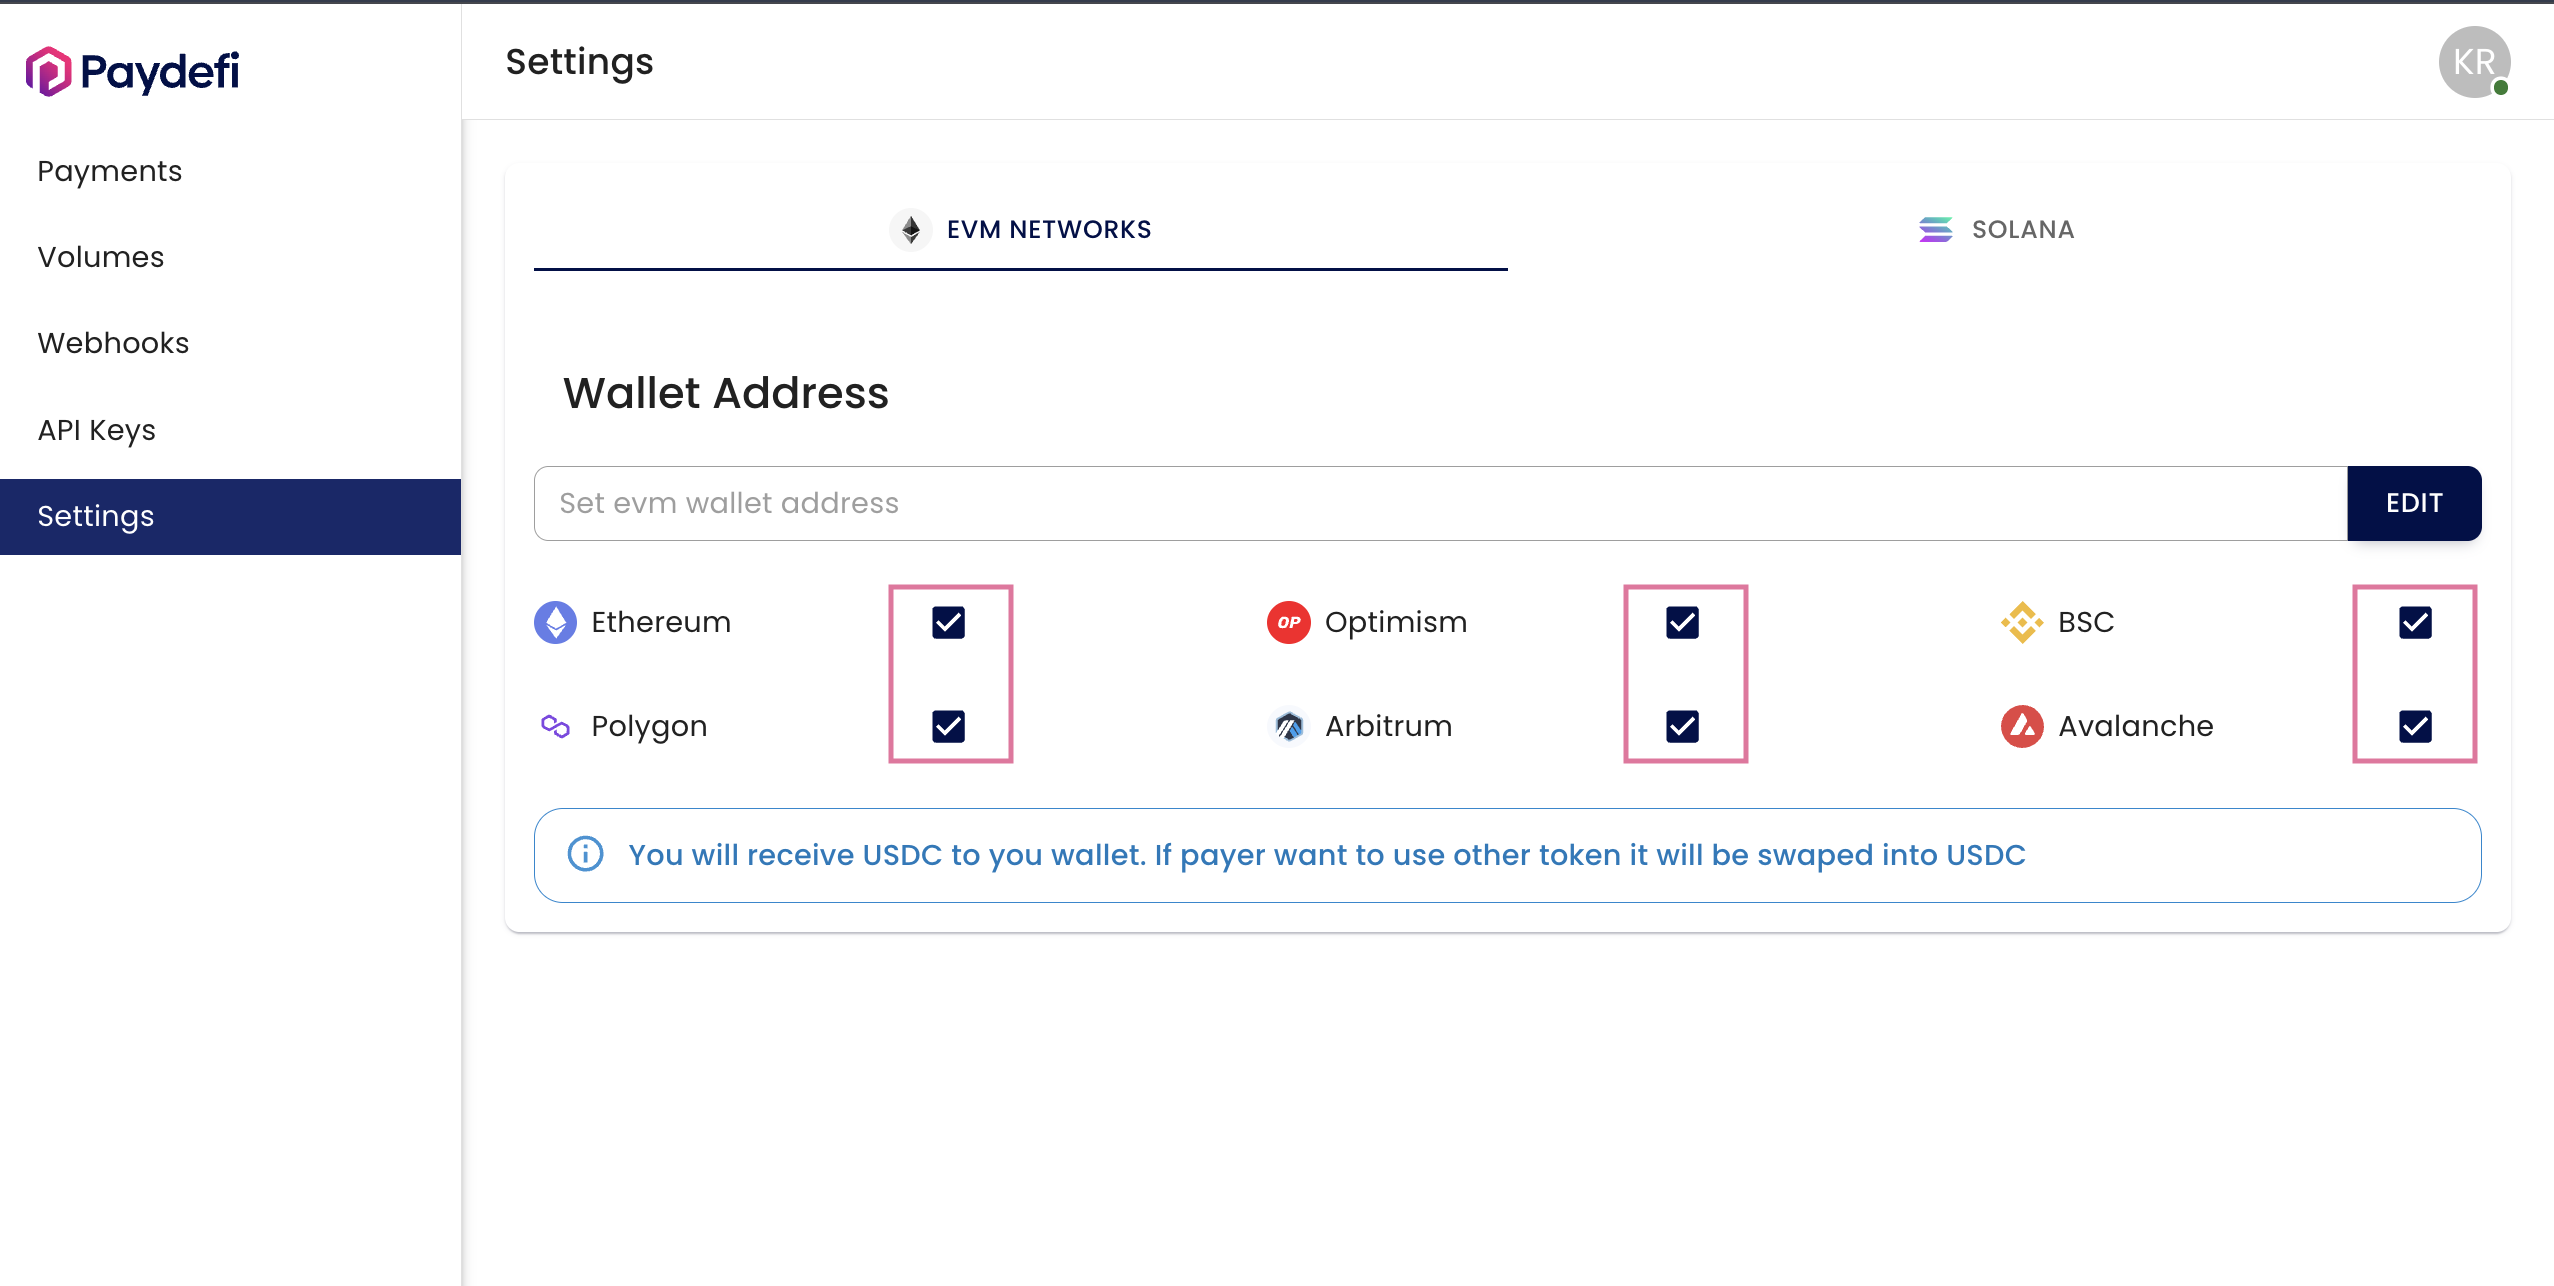2554x1286 pixels.
Task: Switch to the Solana tab
Action: pos(1995,229)
